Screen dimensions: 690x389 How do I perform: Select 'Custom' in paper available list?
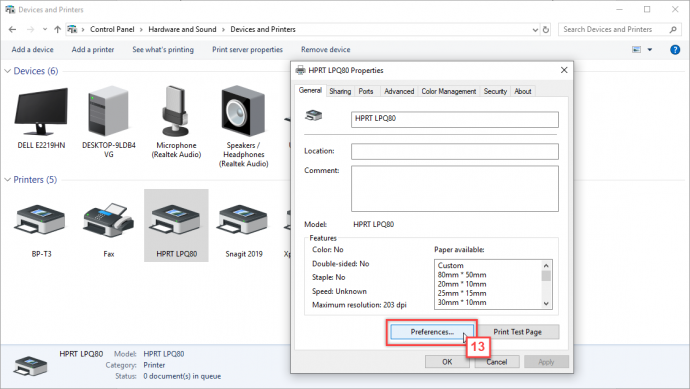click(451, 265)
